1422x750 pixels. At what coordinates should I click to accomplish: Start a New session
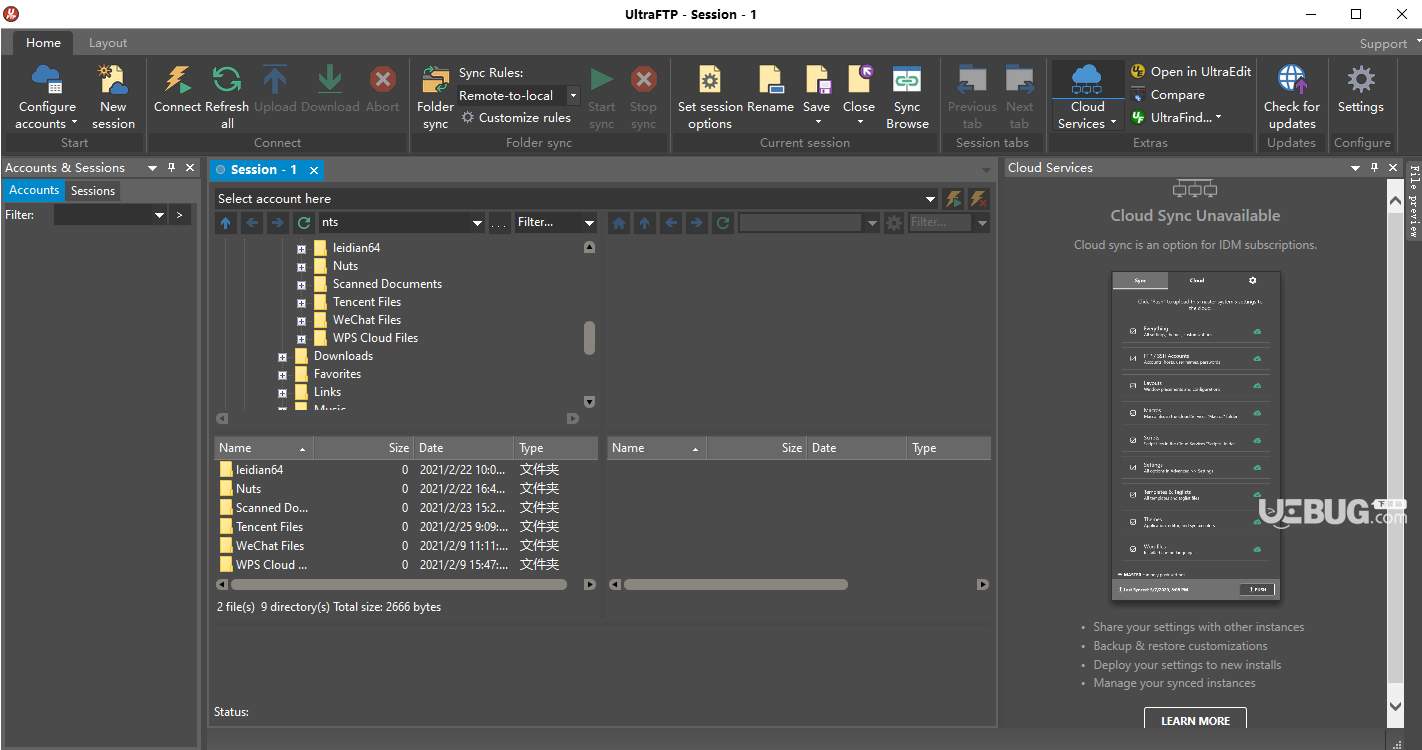coord(113,97)
